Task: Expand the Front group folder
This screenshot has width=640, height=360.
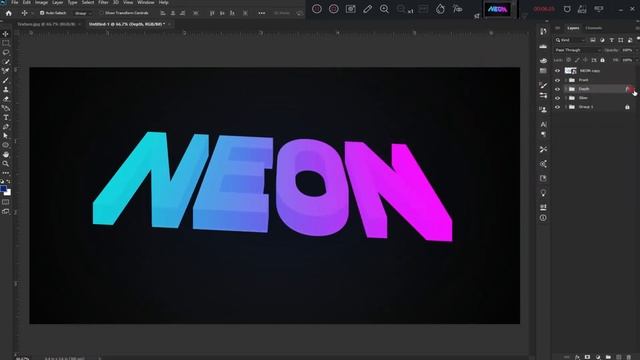Action: 566,80
